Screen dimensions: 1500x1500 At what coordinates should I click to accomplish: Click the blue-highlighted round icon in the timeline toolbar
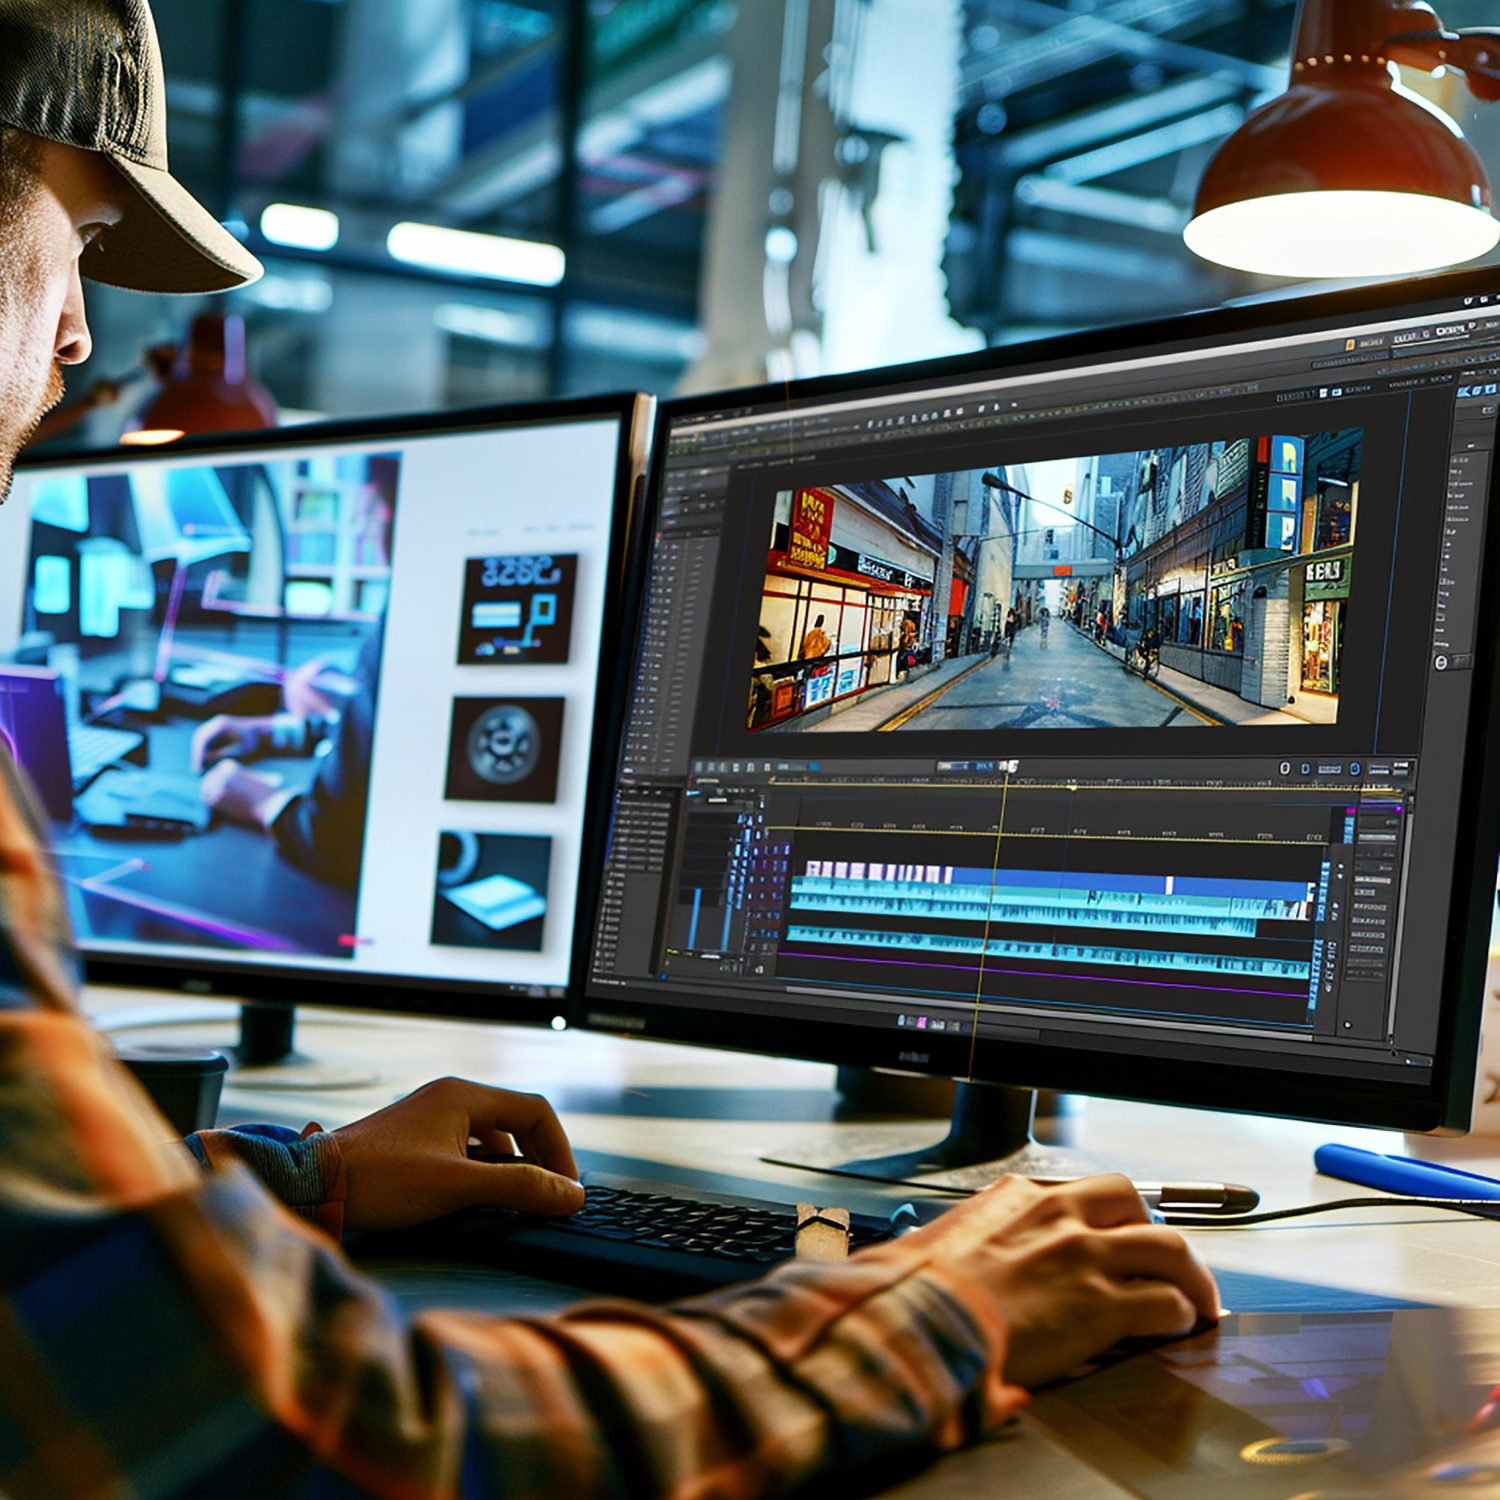[1355, 769]
